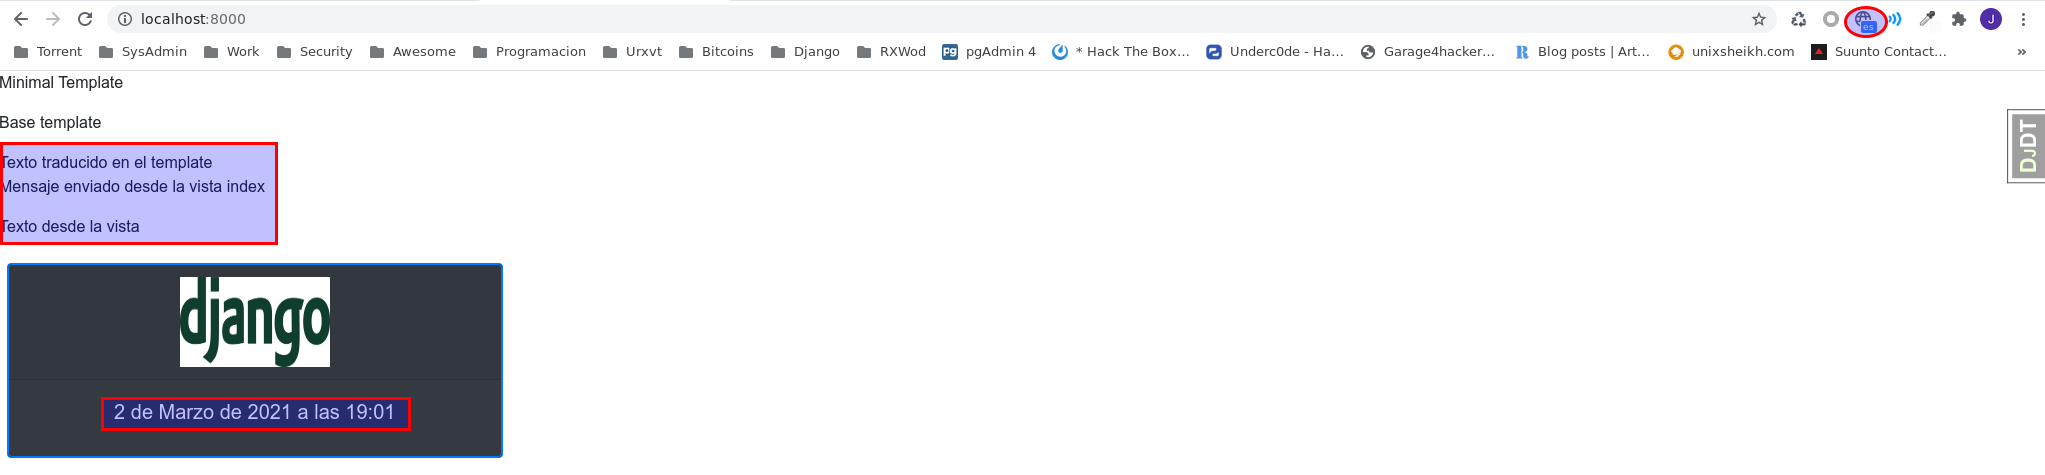Click the recycle arrows extension icon
Screen dimensions: 2045x475
point(1799,19)
